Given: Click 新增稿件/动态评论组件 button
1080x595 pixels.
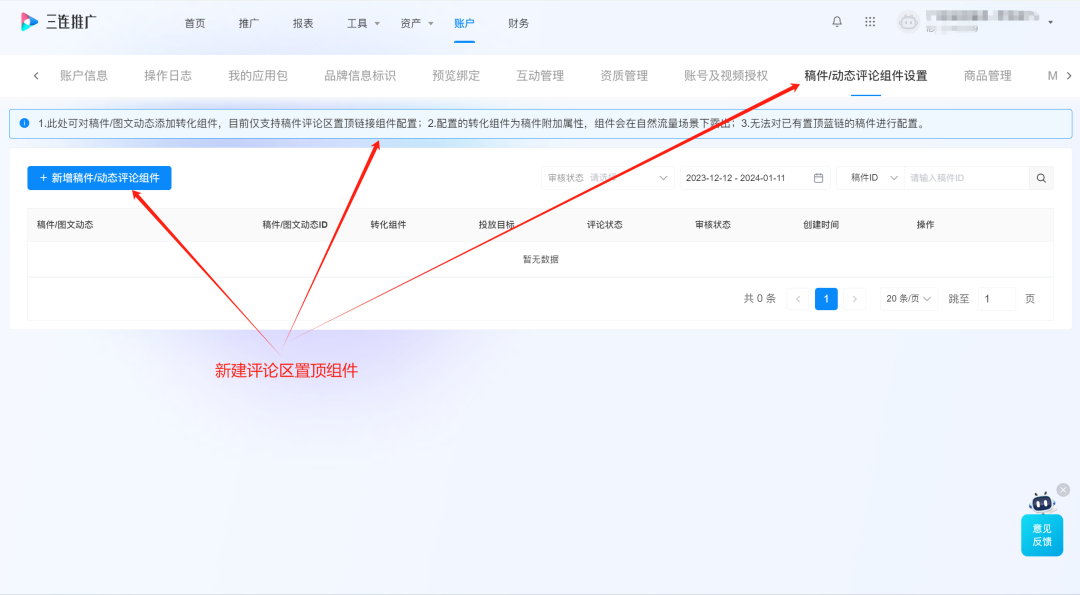Looking at the screenshot, I should tap(99, 178).
